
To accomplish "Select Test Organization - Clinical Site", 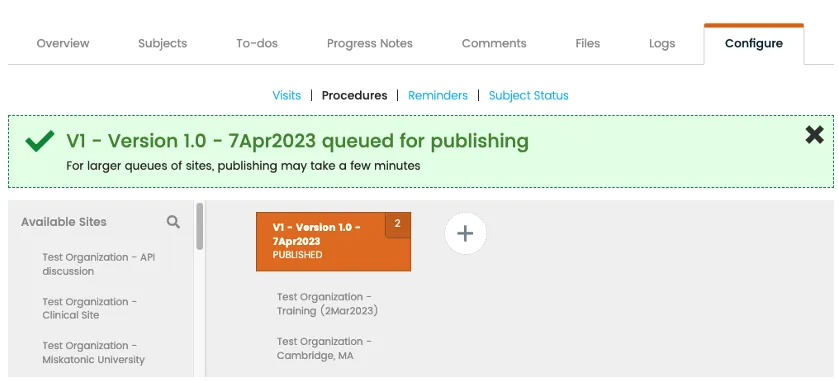I will coord(90,308).
